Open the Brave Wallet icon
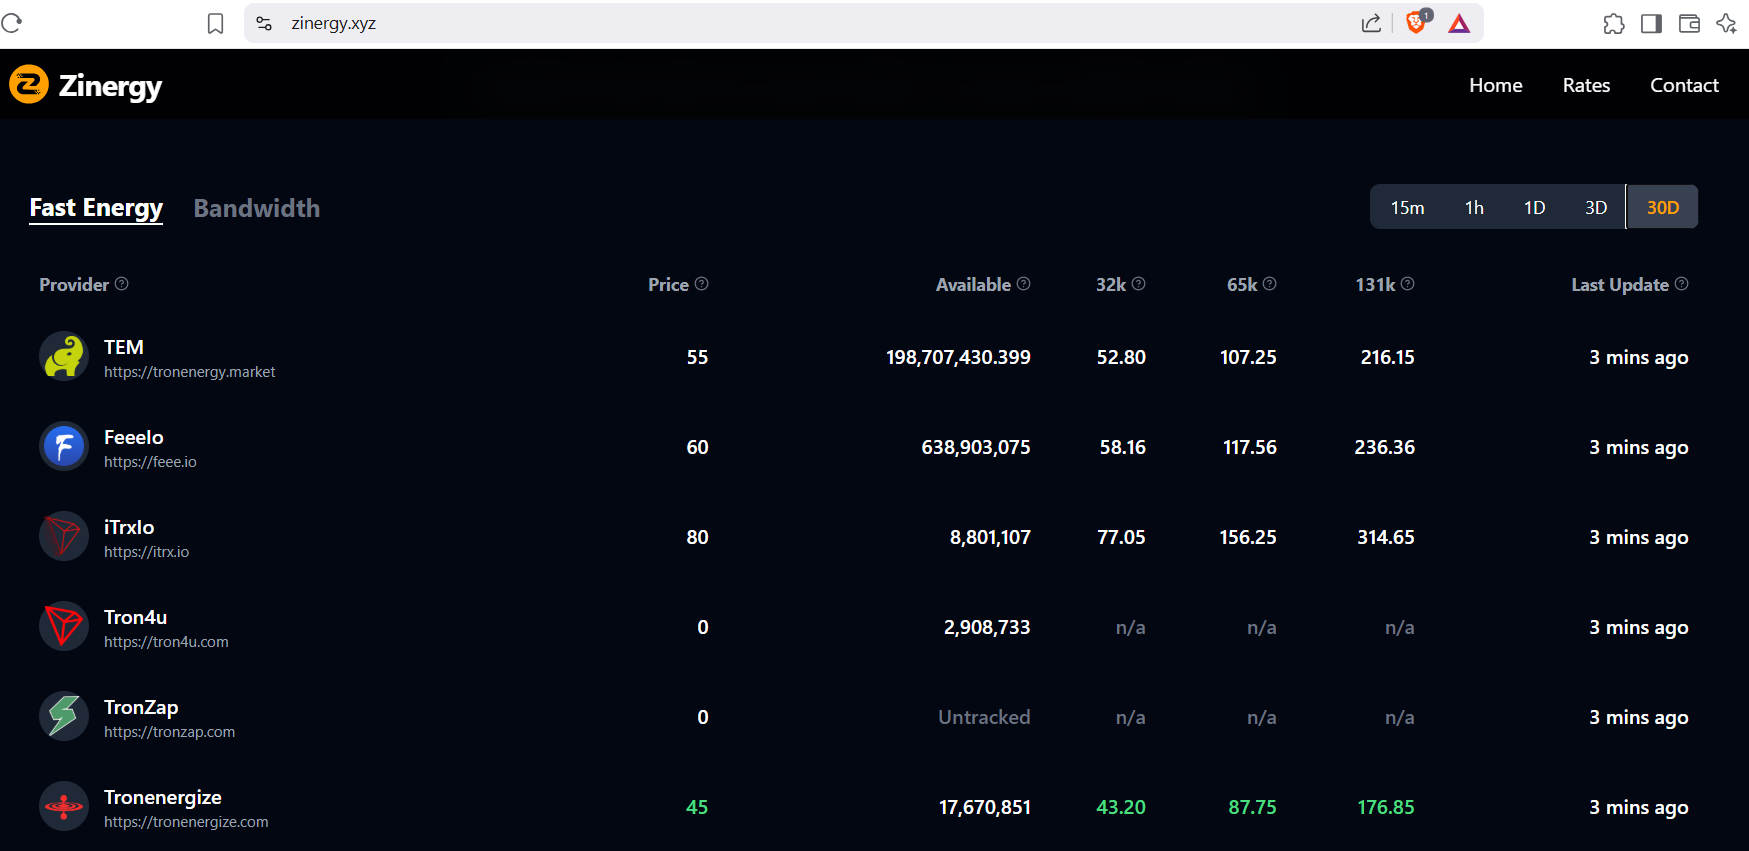The image size is (1749, 851). (1689, 24)
